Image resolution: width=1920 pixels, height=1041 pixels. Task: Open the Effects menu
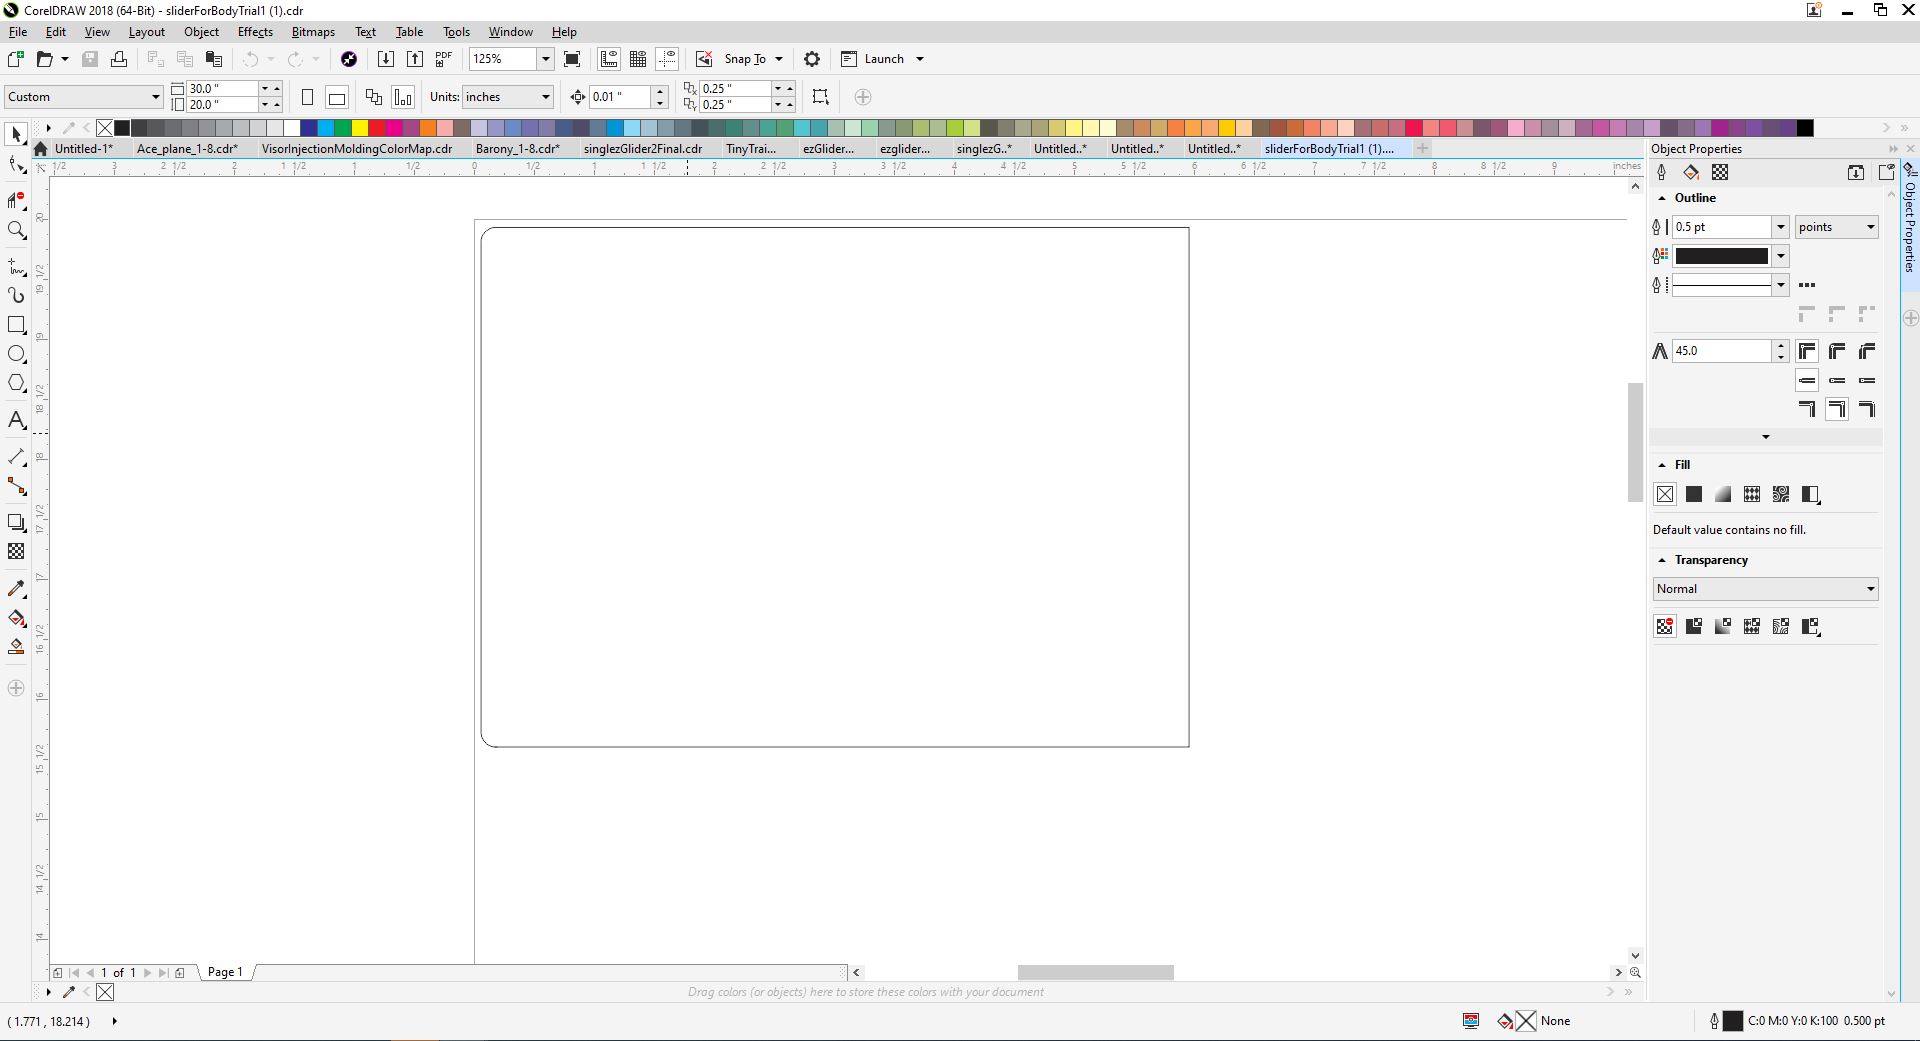255,32
